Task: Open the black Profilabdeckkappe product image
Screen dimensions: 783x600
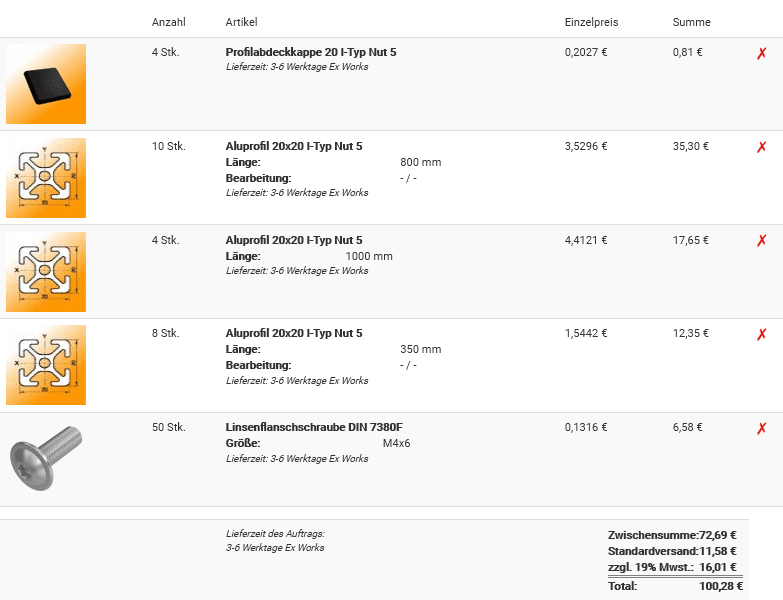Action: pyautogui.click(x=46, y=84)
